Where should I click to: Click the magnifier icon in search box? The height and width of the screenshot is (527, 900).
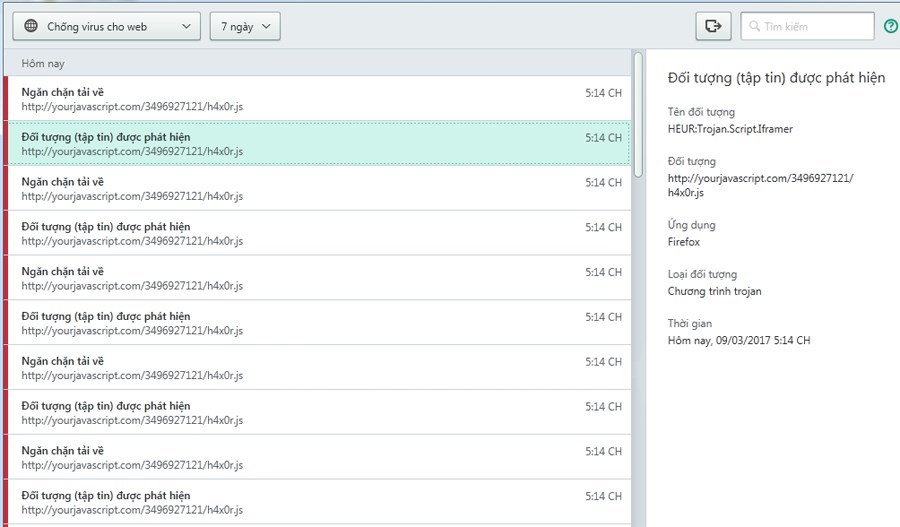coord(754,27)
